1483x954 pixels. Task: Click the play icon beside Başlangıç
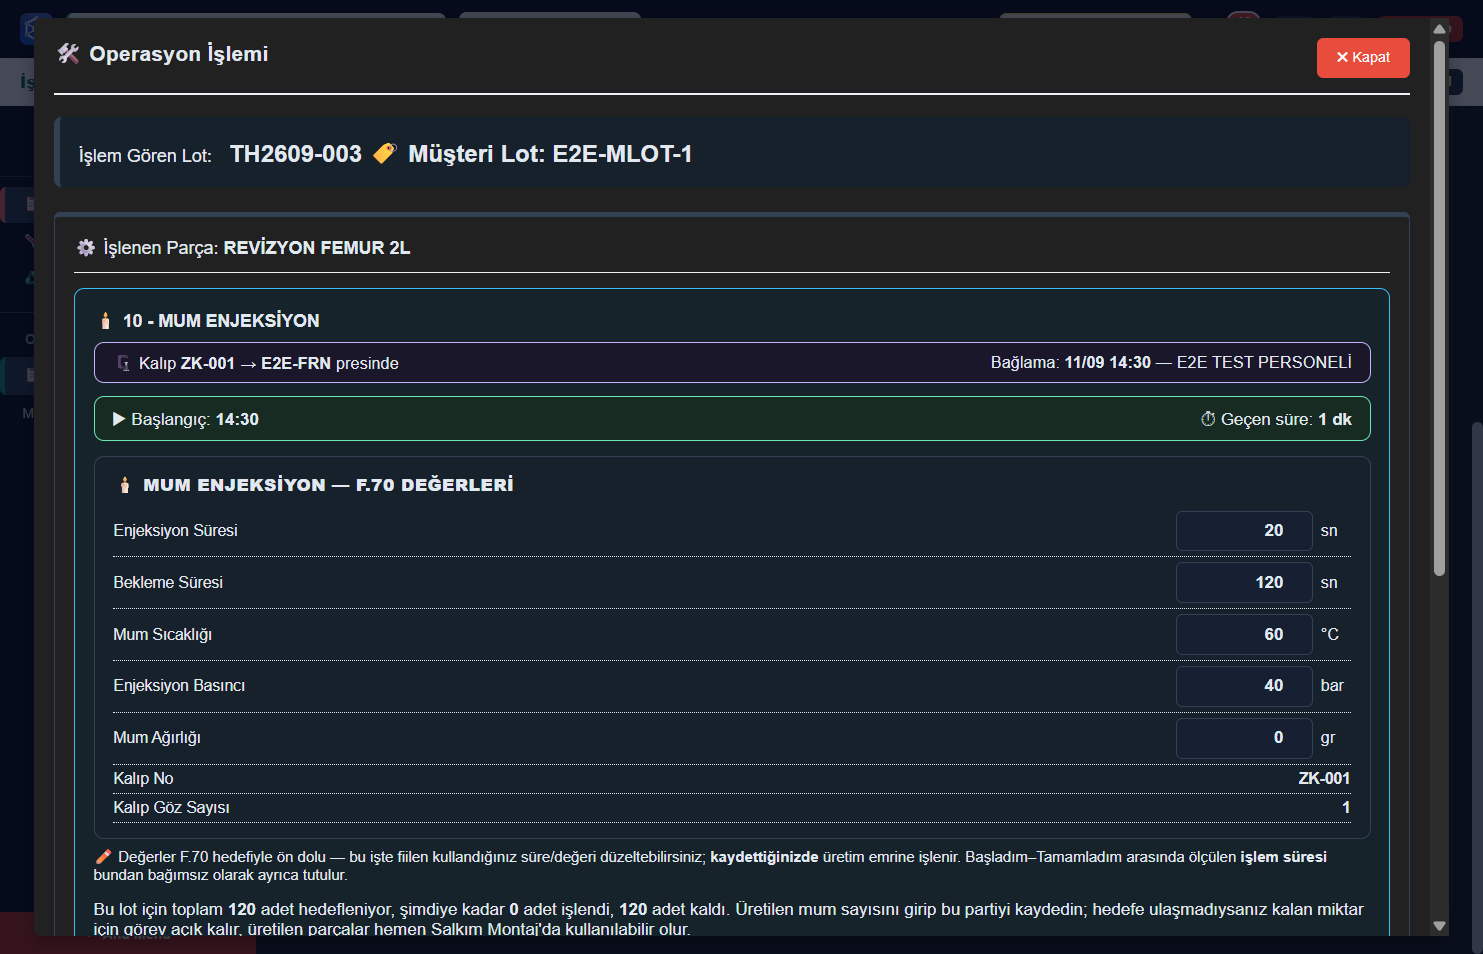(x=119, y=419)
